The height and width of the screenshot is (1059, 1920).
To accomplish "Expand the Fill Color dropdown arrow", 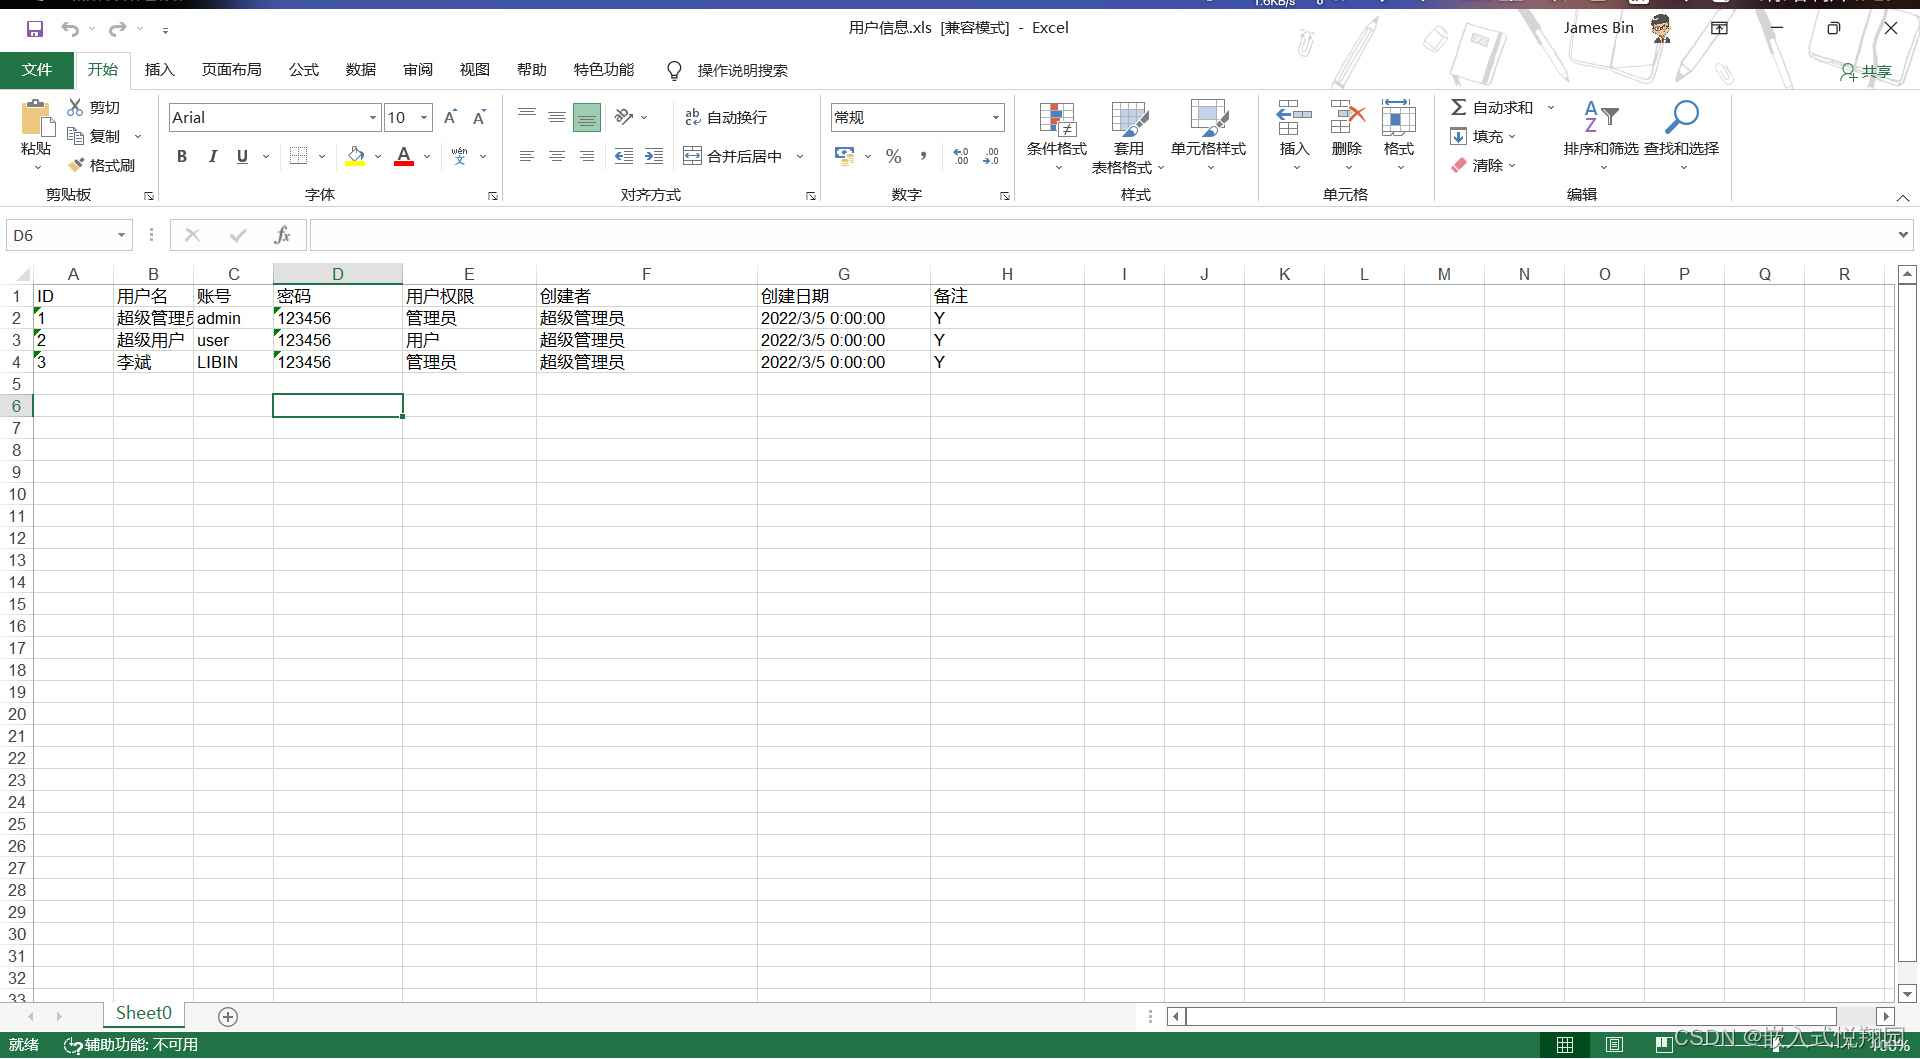I will [x=378, y=156].
